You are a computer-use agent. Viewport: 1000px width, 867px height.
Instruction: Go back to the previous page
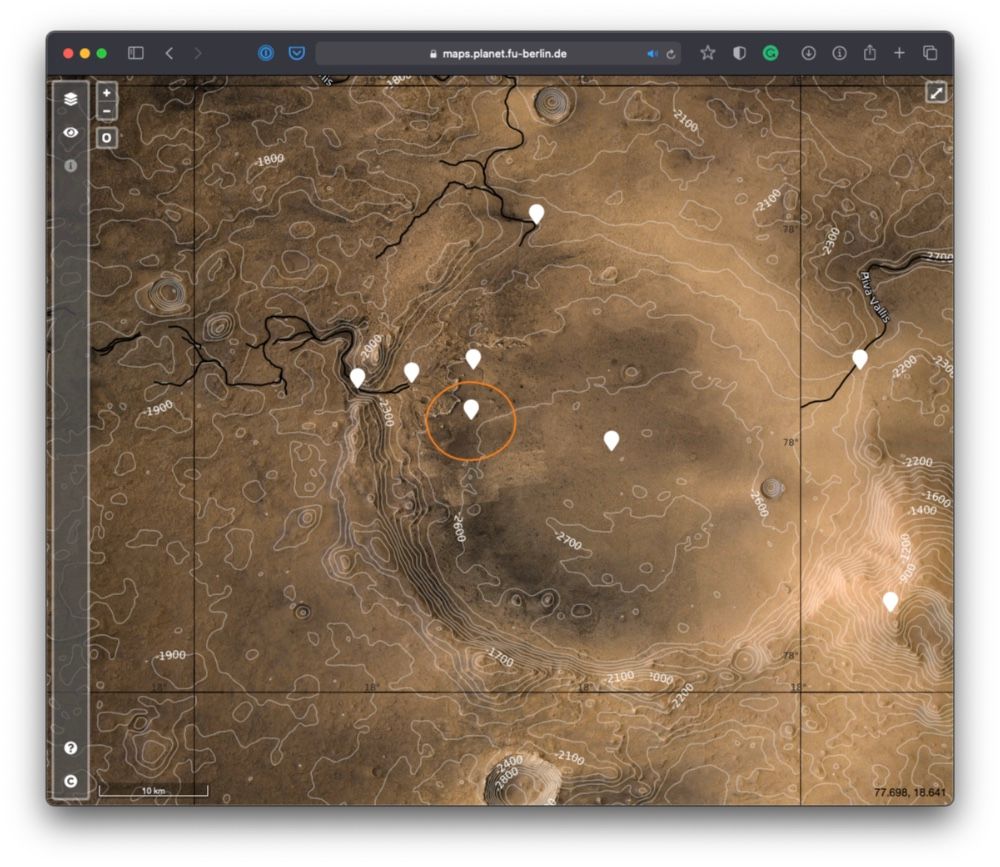coord(169,53)
